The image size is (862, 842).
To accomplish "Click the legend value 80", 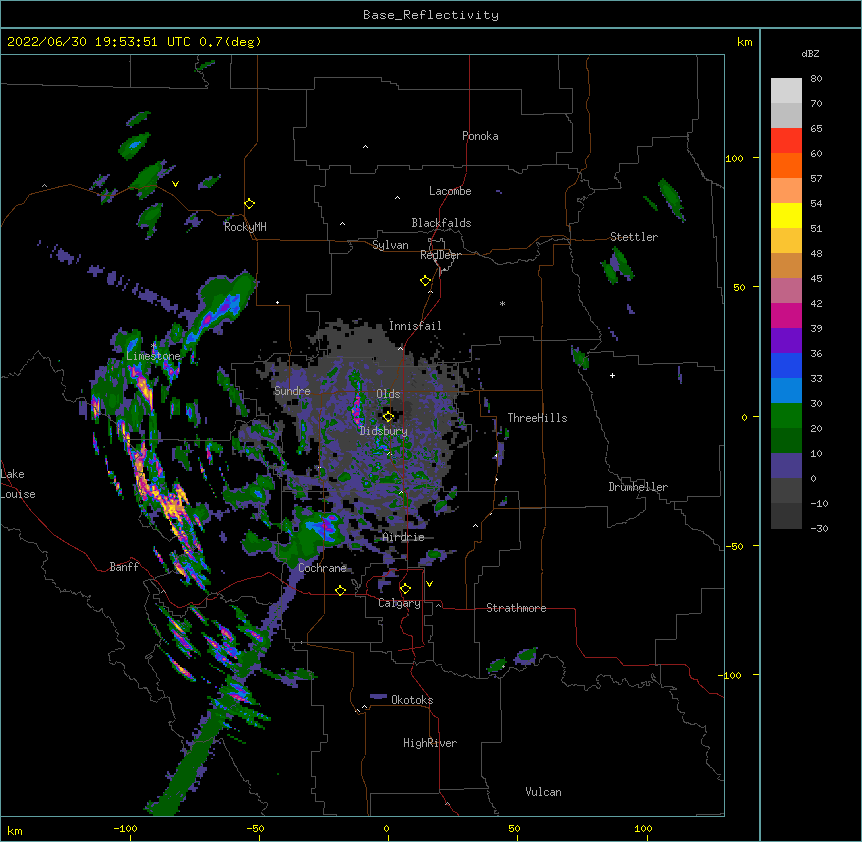I will pyautogui.click(x=816, y=79).
